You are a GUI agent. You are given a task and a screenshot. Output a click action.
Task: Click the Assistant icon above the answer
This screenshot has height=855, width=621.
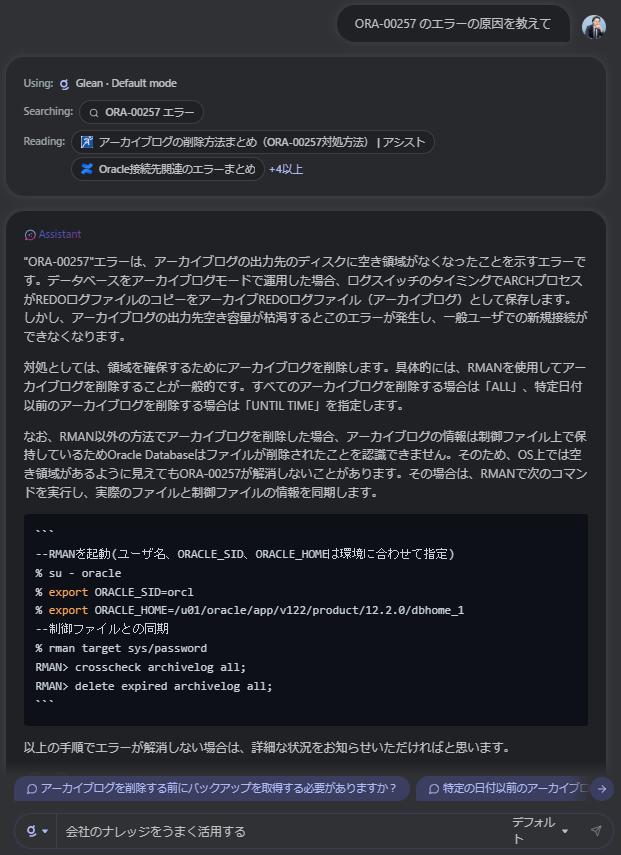click(29, 234)
